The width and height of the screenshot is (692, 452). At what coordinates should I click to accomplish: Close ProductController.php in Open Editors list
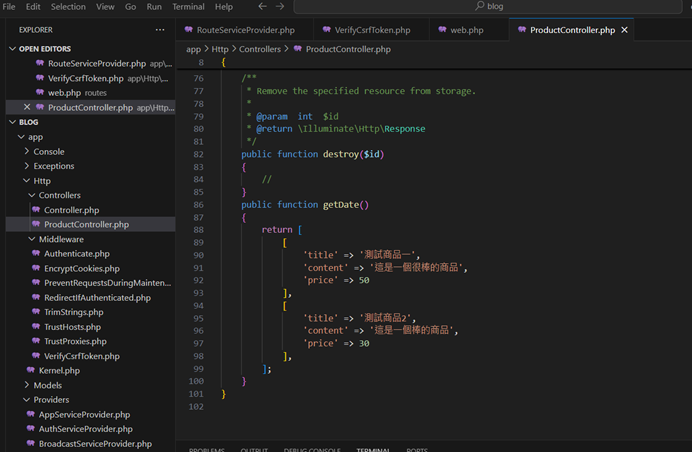(x=27, y=107)
